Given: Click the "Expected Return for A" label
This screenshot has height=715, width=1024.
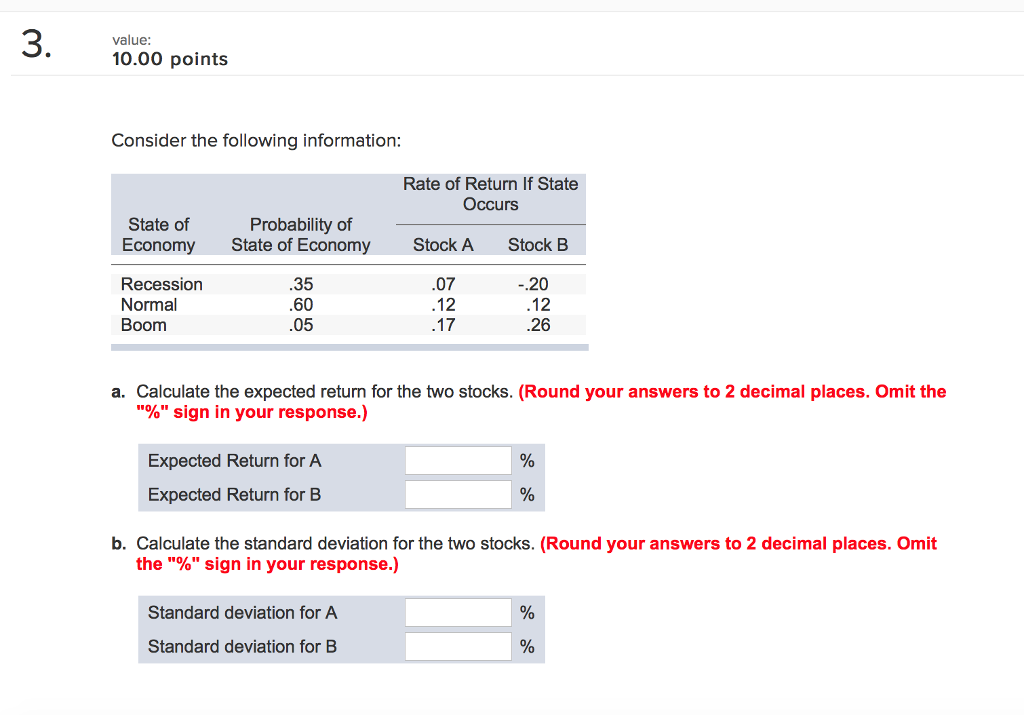Looking at the screenshot, I should pos(234,461).
